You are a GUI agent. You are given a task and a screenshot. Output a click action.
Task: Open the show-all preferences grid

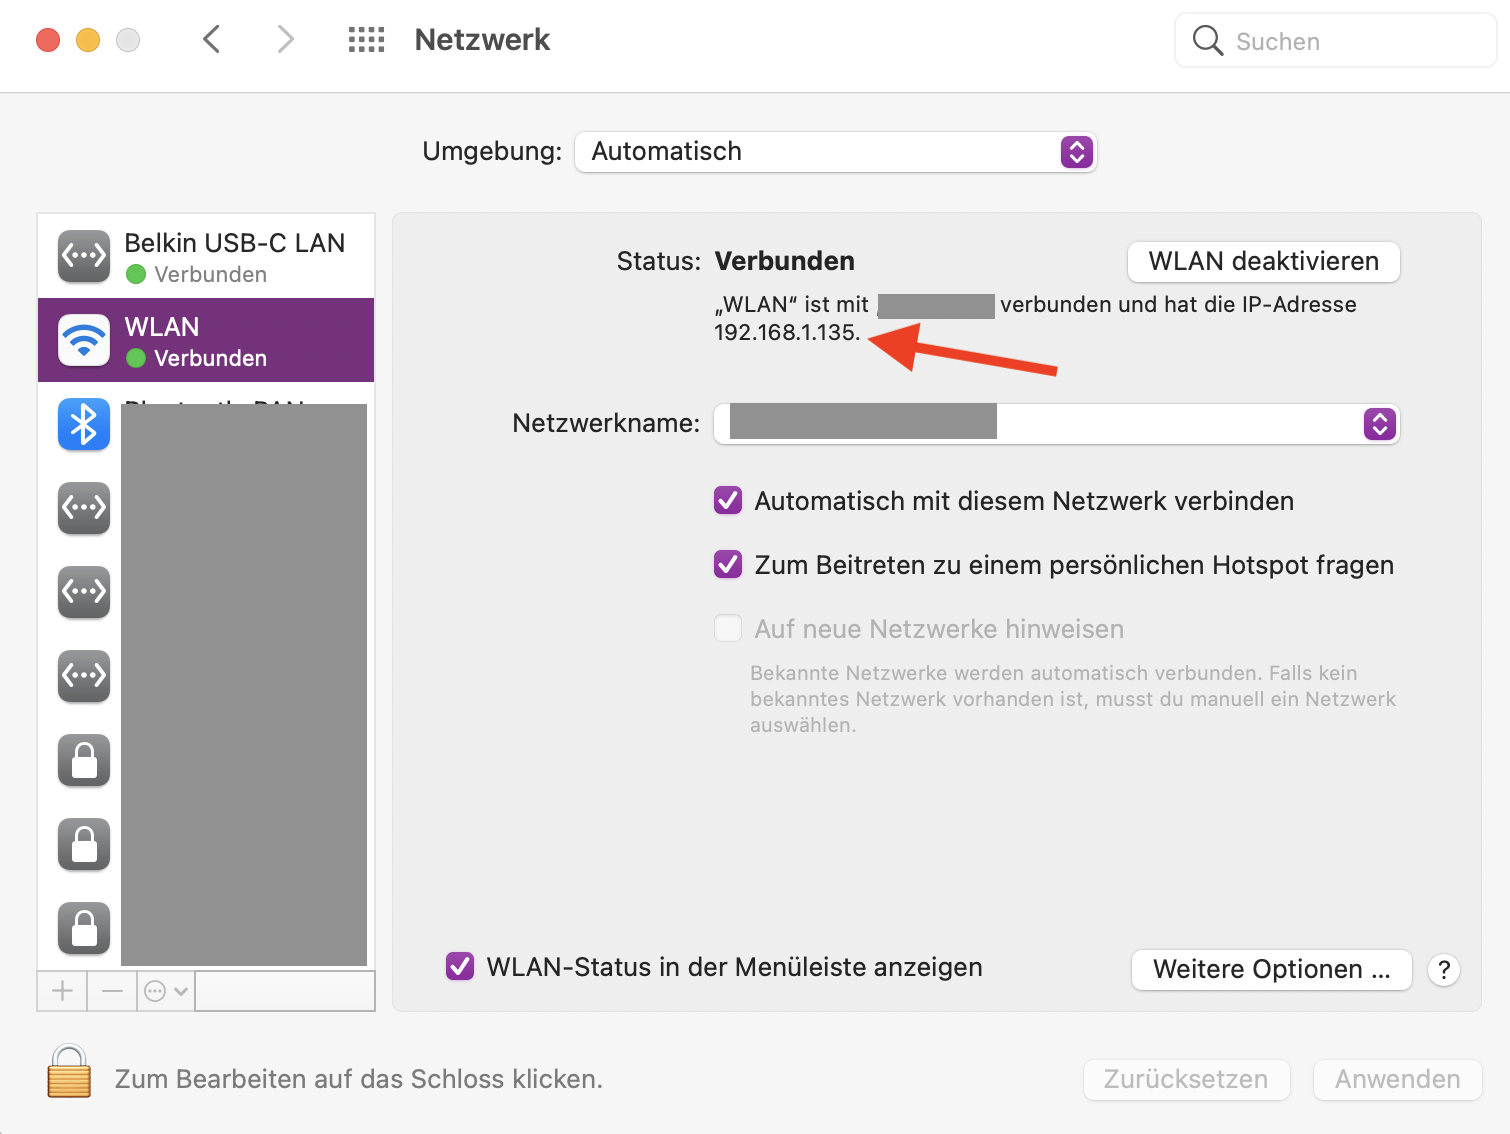[x=366, y=40]
